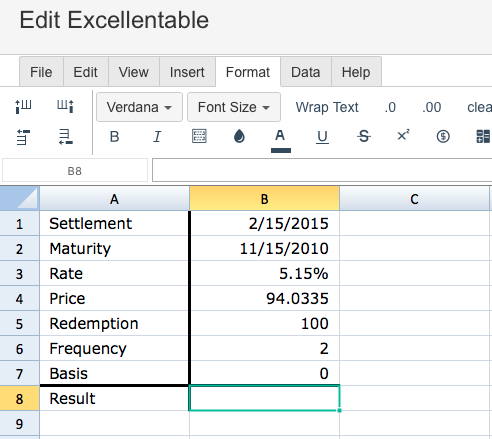Toggle italic formatting

(x=157, y=137)
